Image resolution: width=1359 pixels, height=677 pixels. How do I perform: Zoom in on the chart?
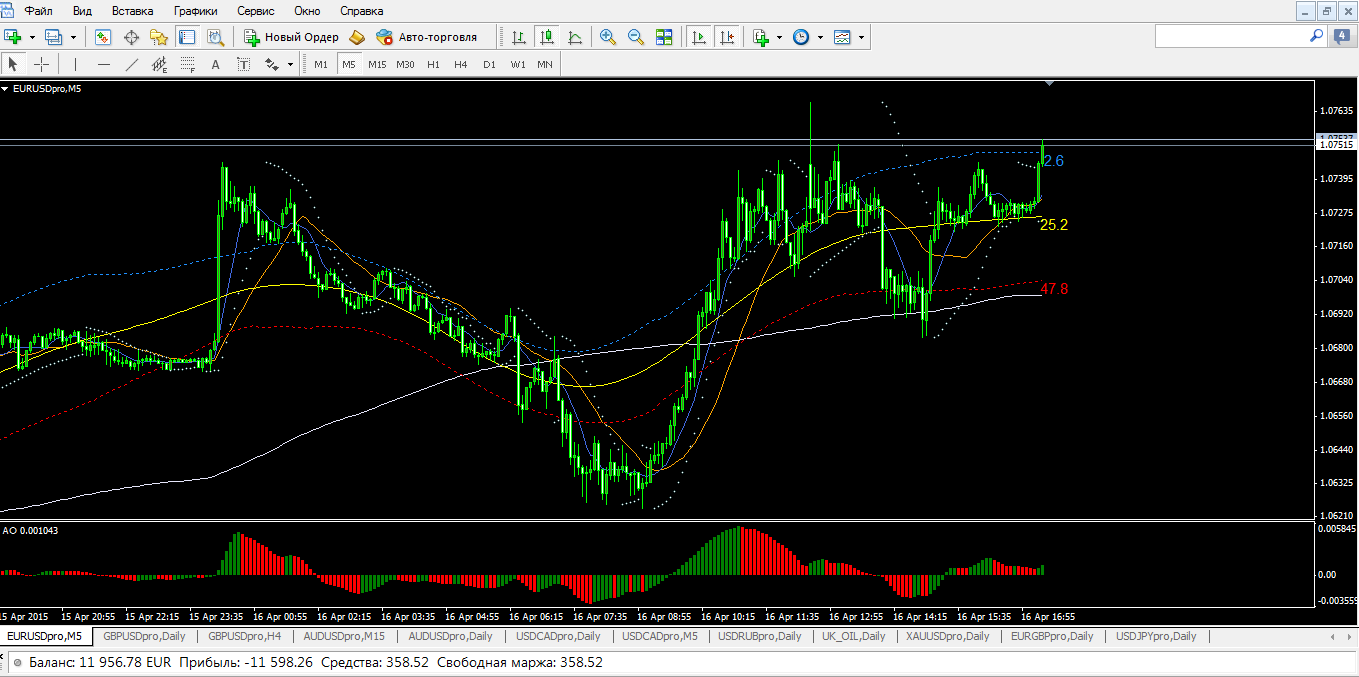[607, 37]
